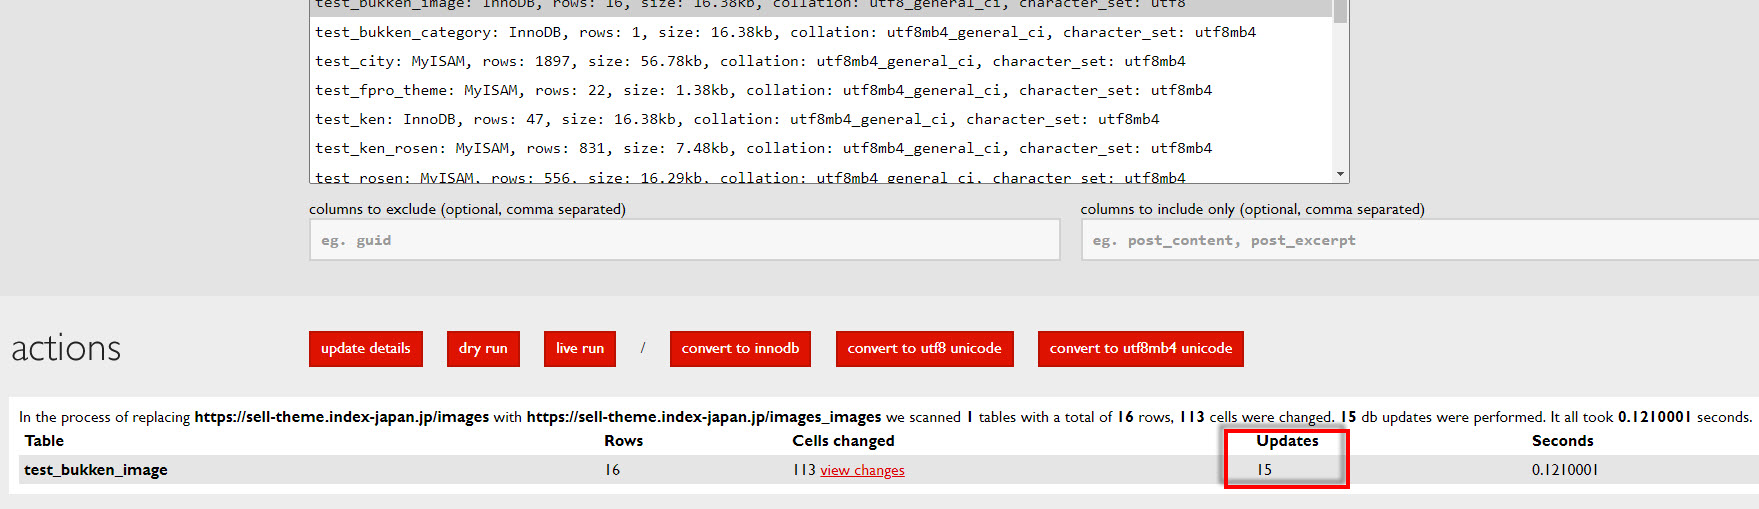Screen dimensions: 1759x509
Task: Click the test_bukken_image results row
Action: click(96, 470)
